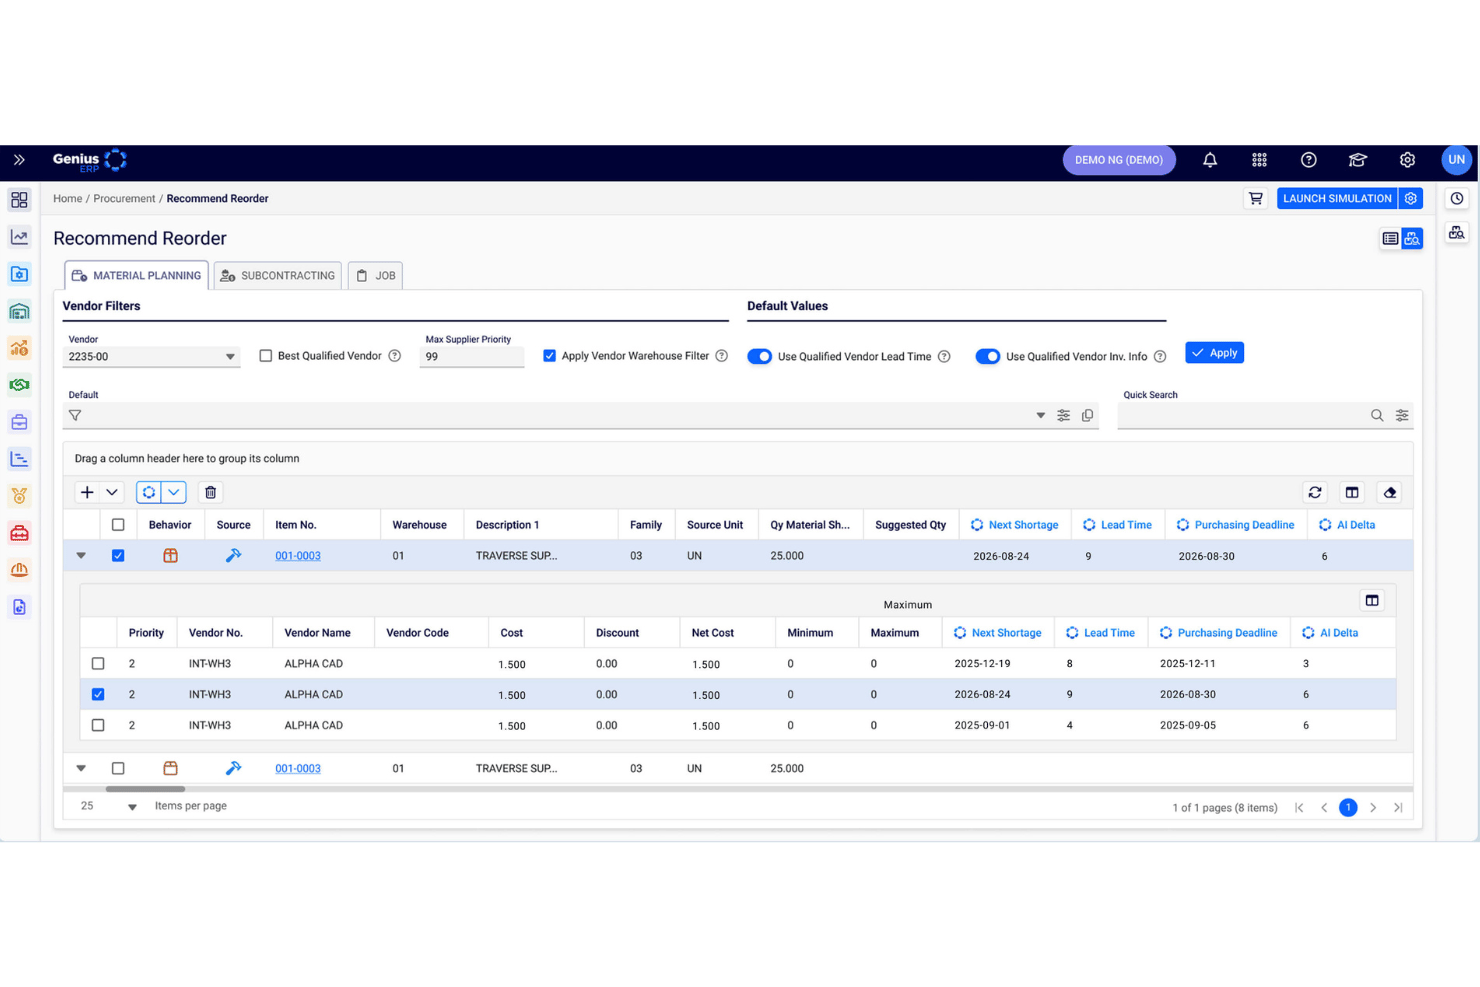Toggle Use Qualified Vendor Inv. Info switch

pos(988,357)
